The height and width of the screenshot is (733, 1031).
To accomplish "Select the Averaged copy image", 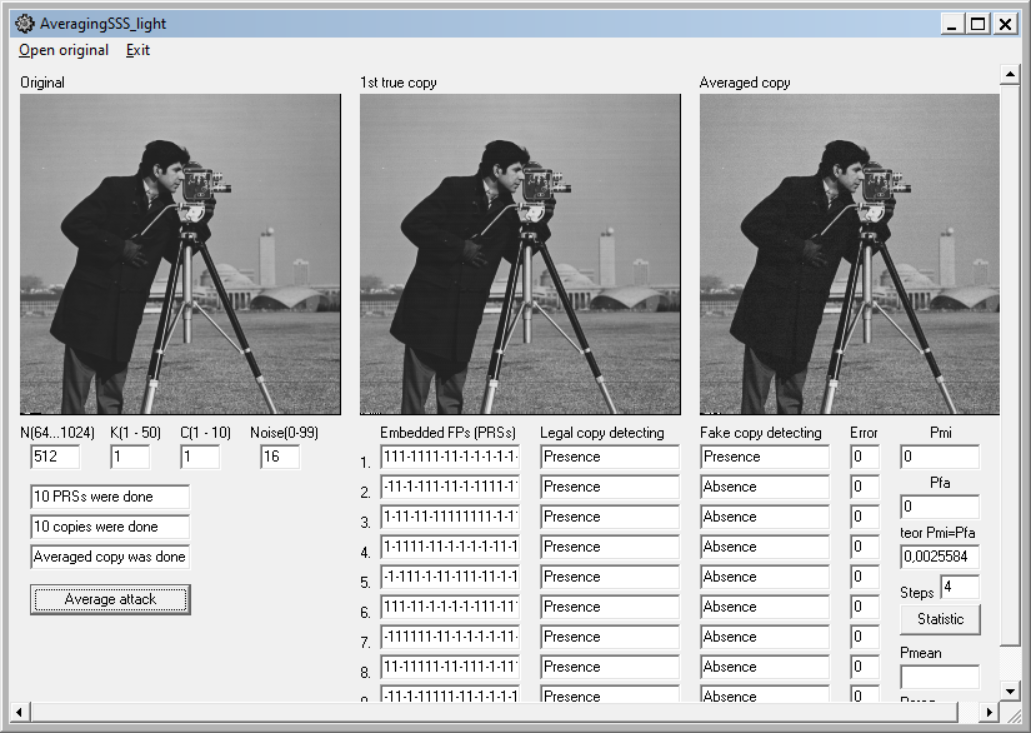I will click(850, 254).
